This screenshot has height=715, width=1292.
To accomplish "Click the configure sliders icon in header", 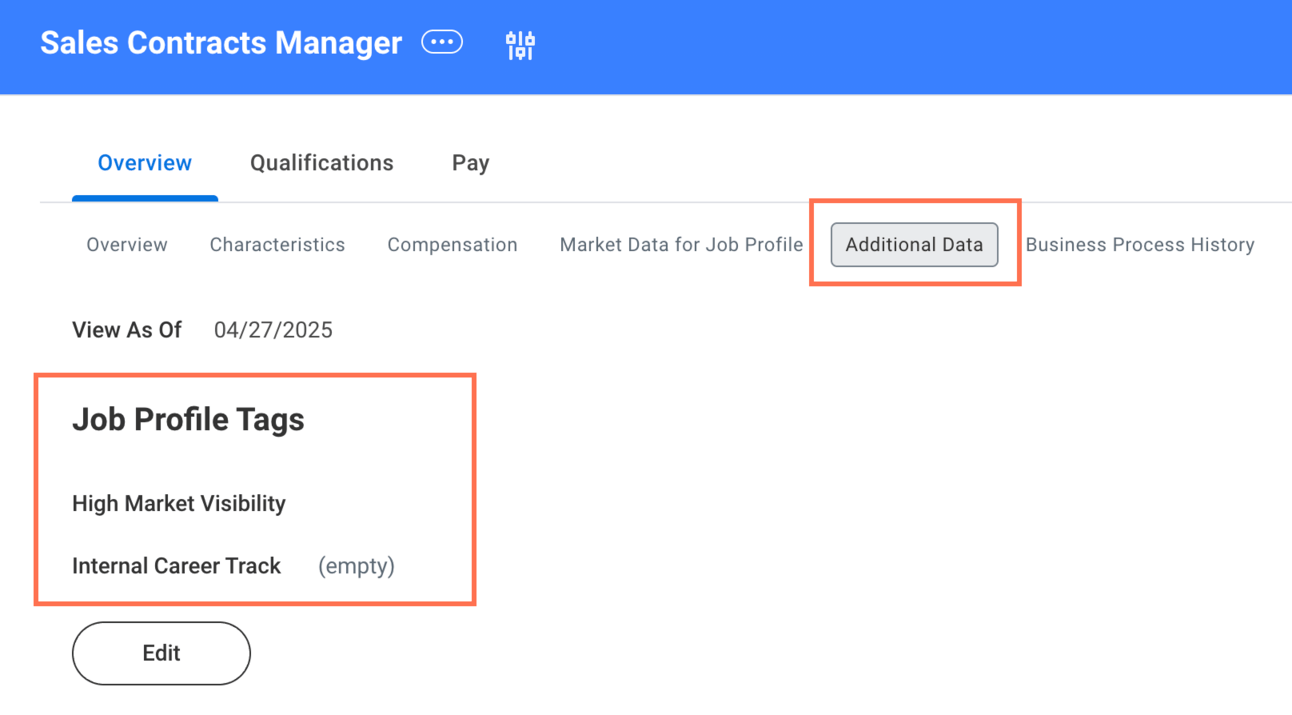I will [520, 45].
